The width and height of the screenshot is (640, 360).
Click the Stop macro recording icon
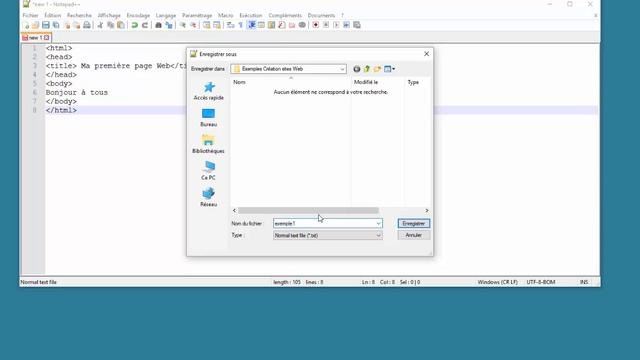[326, 25]
